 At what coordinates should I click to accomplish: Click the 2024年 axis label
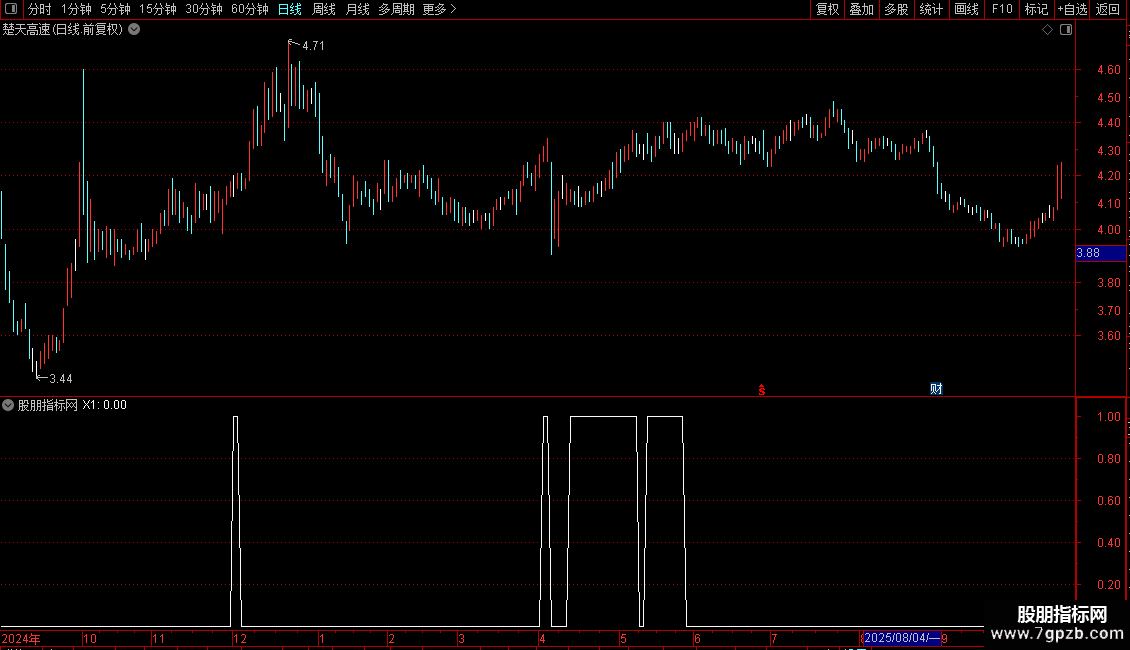21,638
